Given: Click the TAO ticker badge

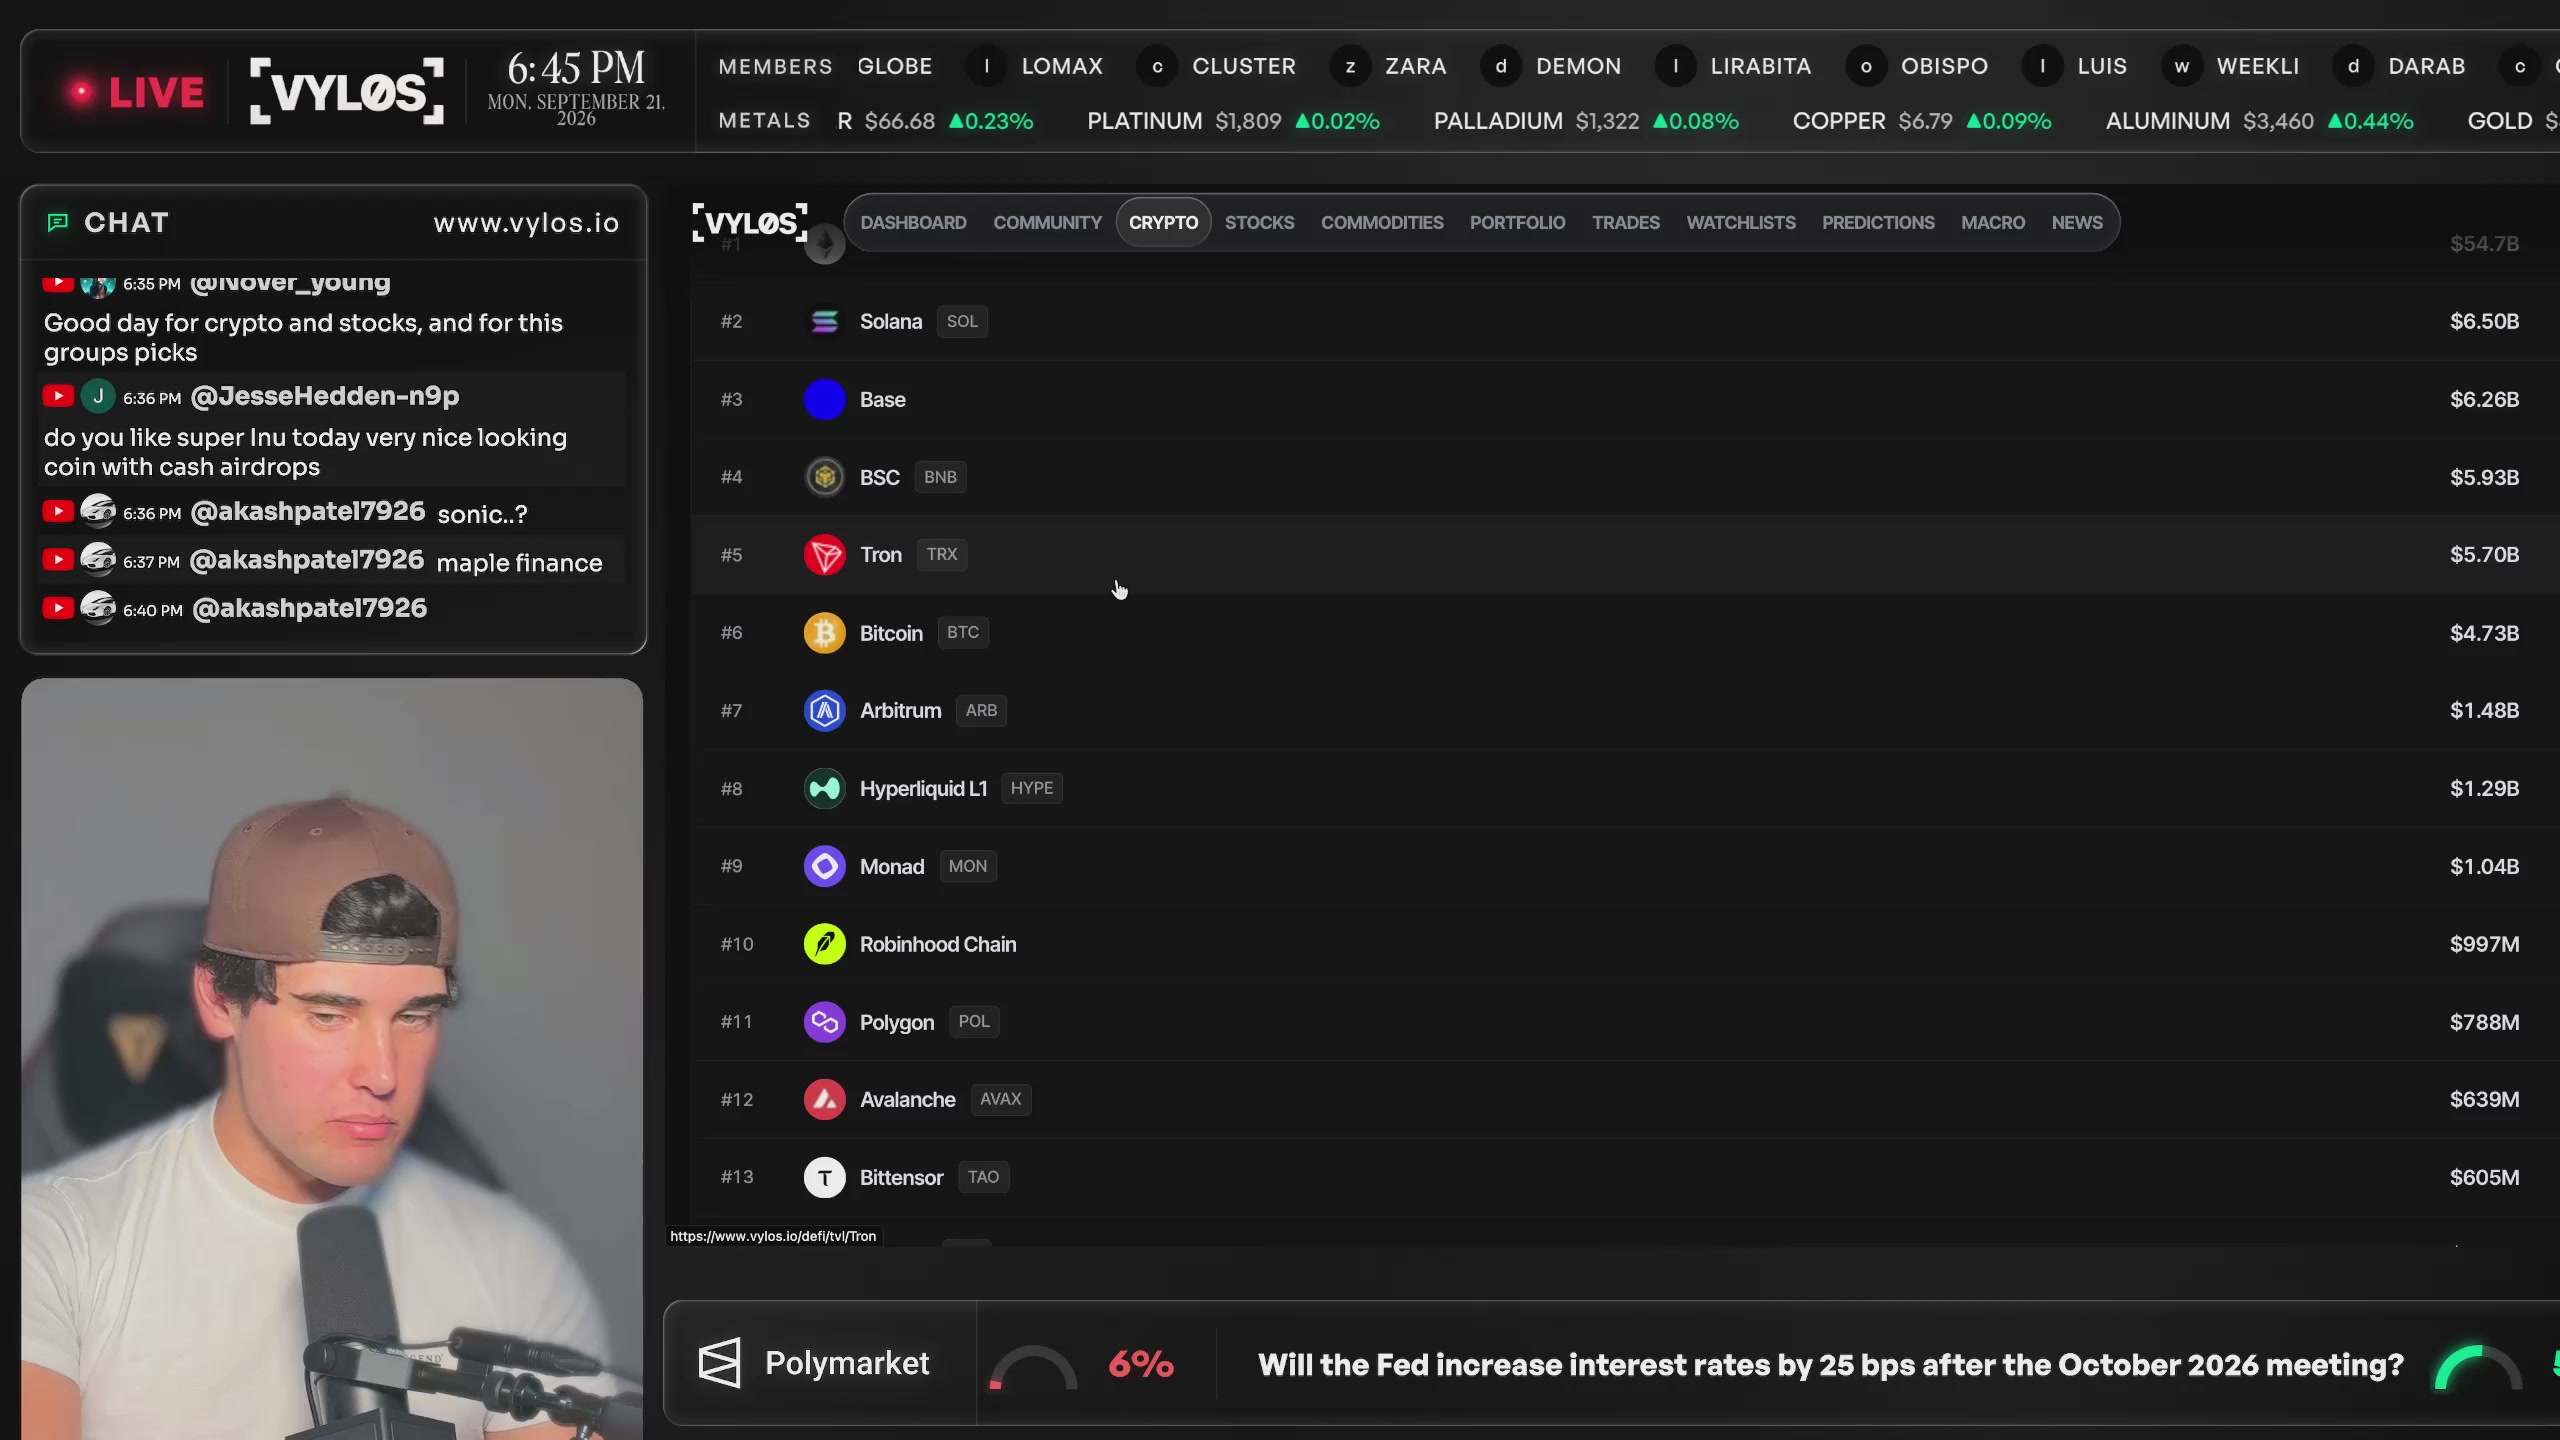Looking at the screenshot, I should coord(983,1177).
